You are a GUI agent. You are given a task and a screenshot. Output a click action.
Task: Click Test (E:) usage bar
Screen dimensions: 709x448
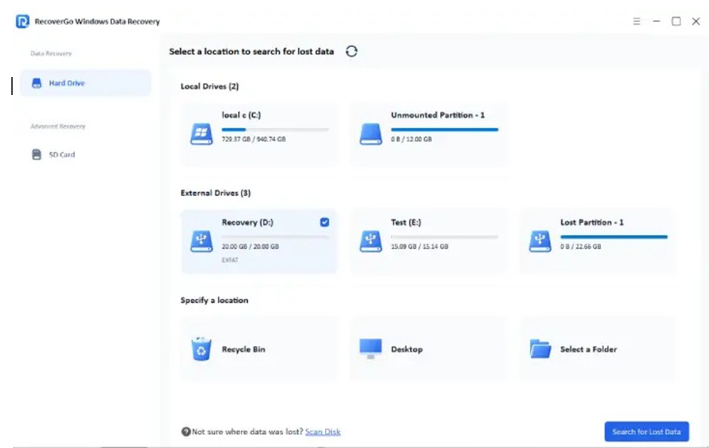point(444,237)
